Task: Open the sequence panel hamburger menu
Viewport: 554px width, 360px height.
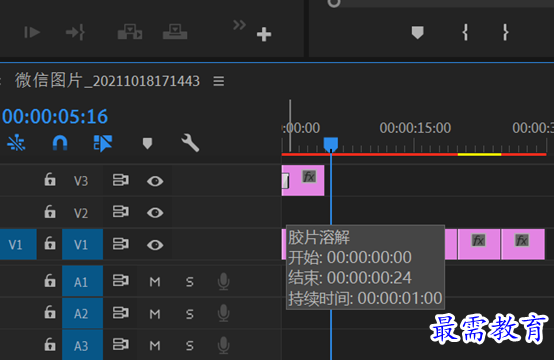Action: click(219, 81)
